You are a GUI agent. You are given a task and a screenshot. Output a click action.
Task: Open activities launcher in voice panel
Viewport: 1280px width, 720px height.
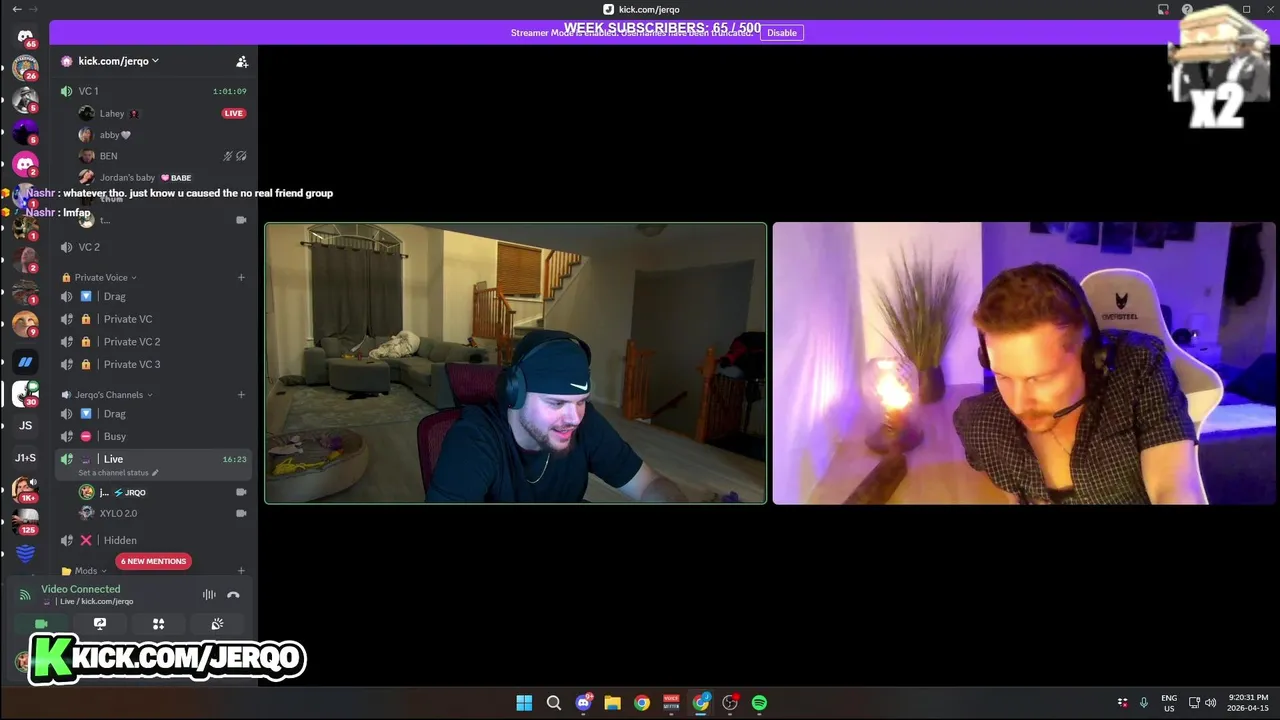point(158,623)
